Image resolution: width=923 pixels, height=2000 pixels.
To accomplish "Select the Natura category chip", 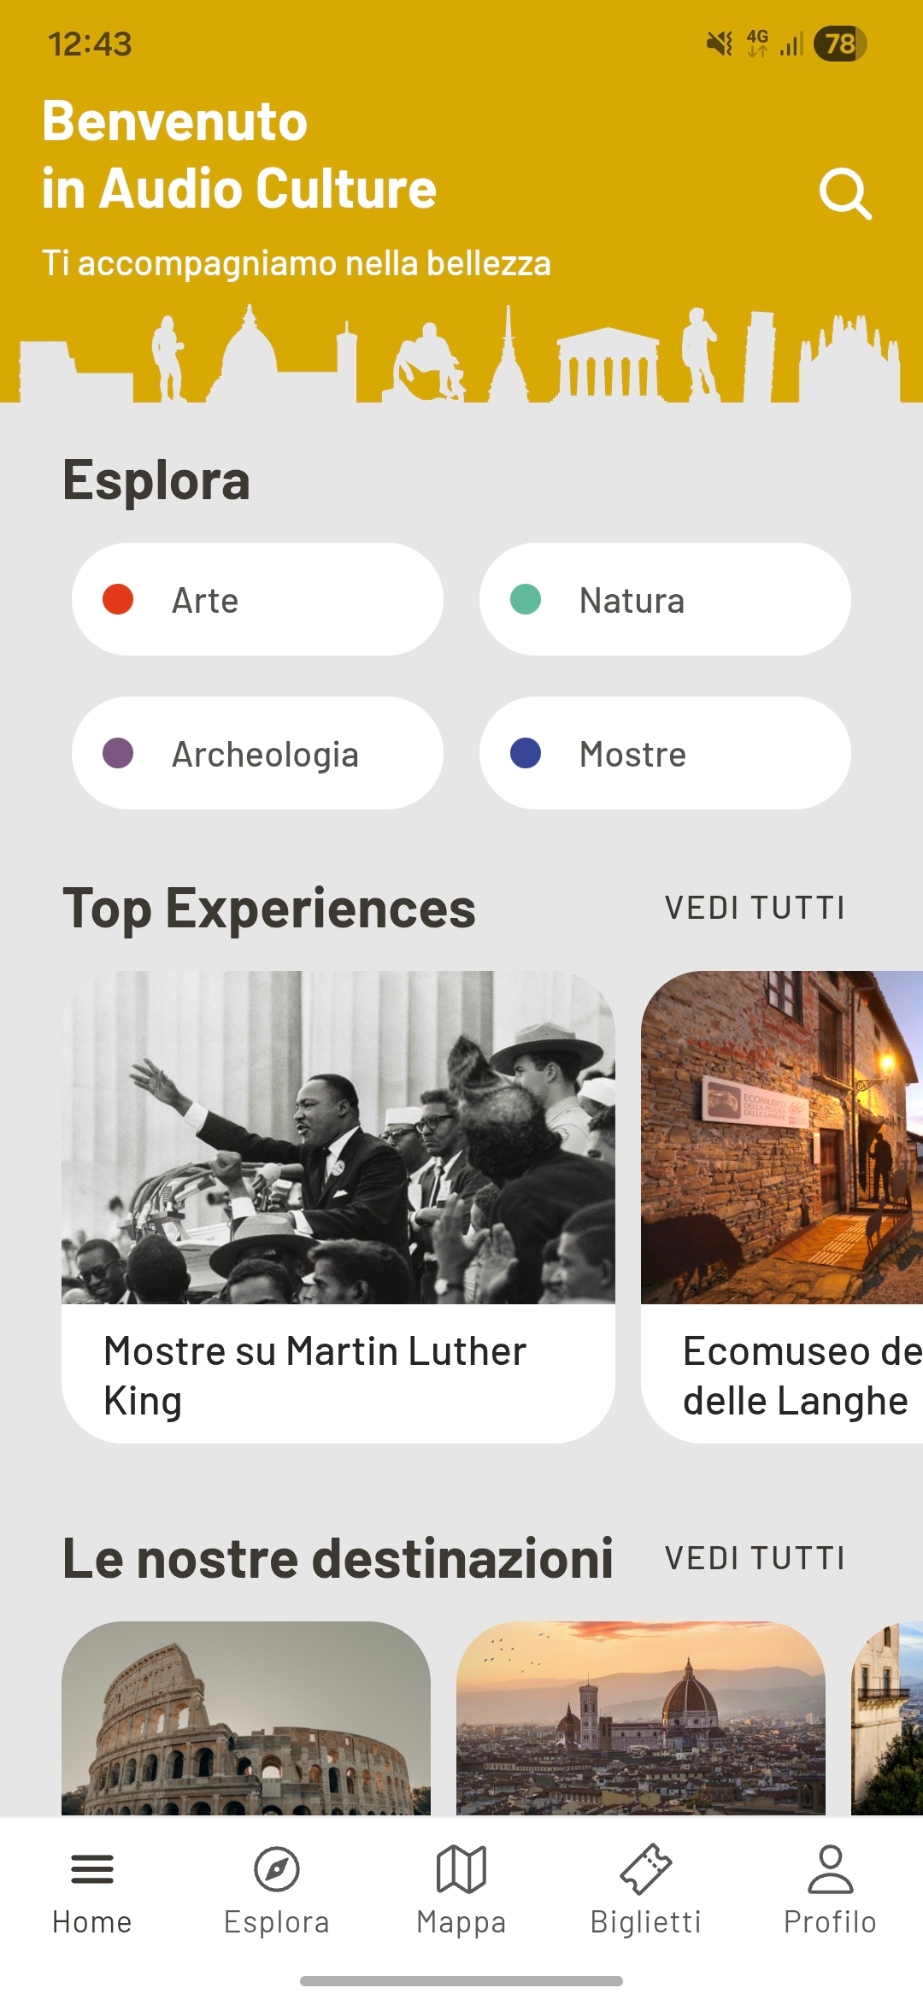I will (665, 600).
